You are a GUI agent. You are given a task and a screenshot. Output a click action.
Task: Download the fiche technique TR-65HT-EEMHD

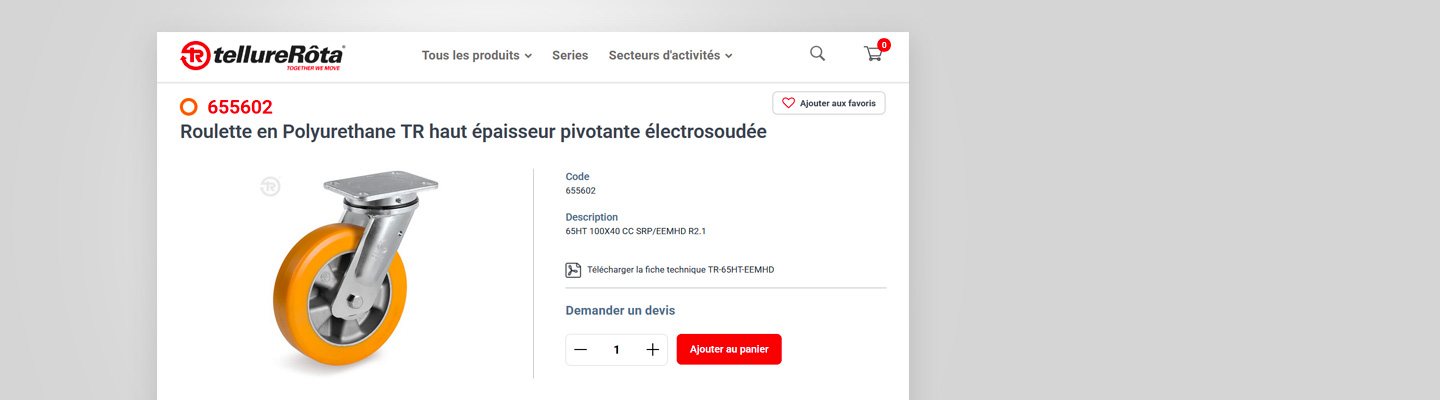pyautogui.click(x=680, y=270)
